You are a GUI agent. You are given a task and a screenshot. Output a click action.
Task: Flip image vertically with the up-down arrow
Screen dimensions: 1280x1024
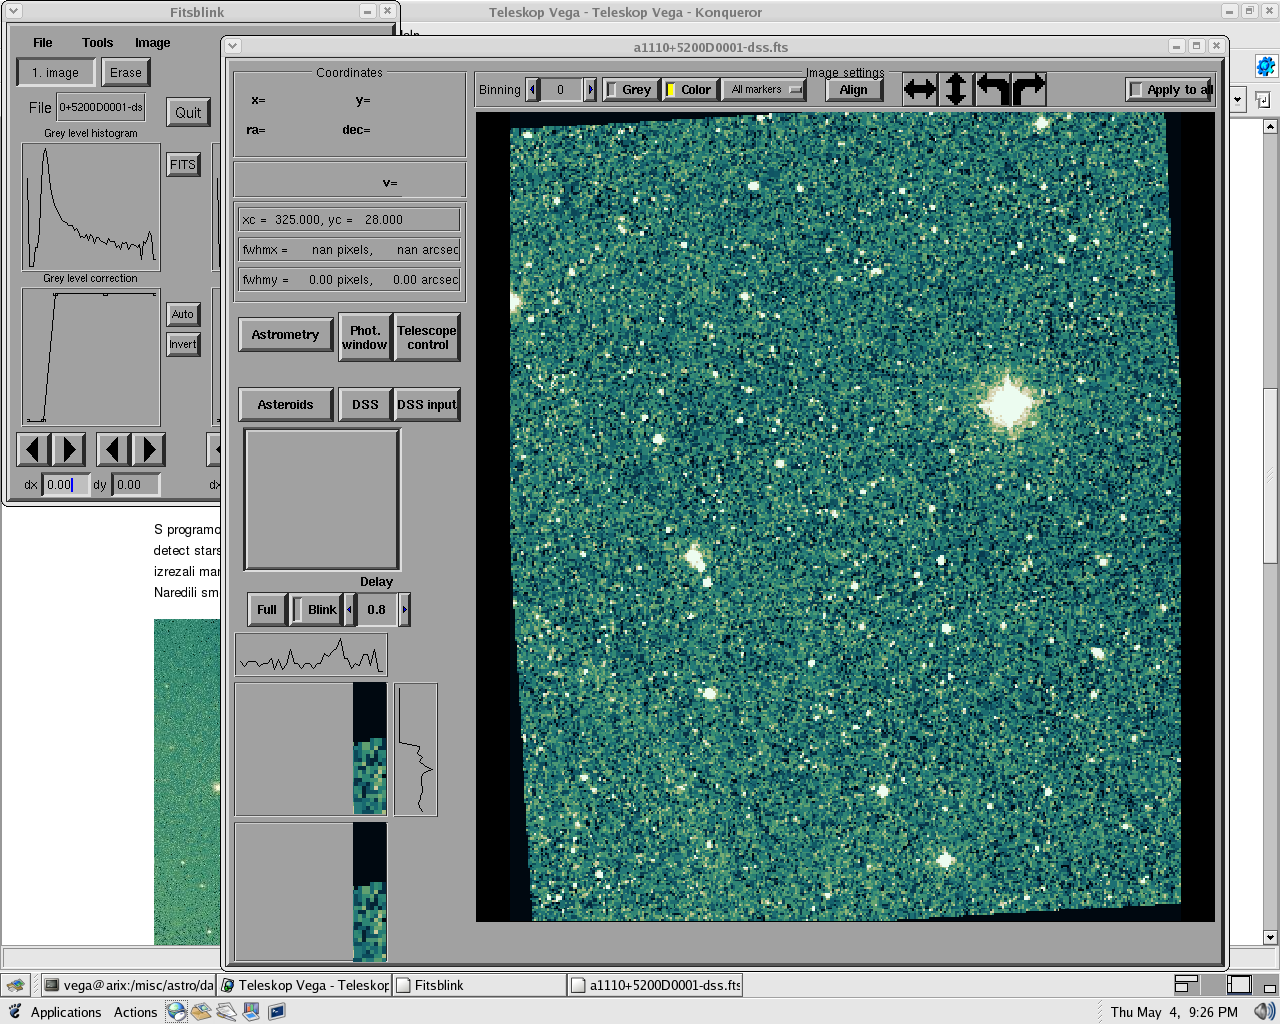coord(957,89)
